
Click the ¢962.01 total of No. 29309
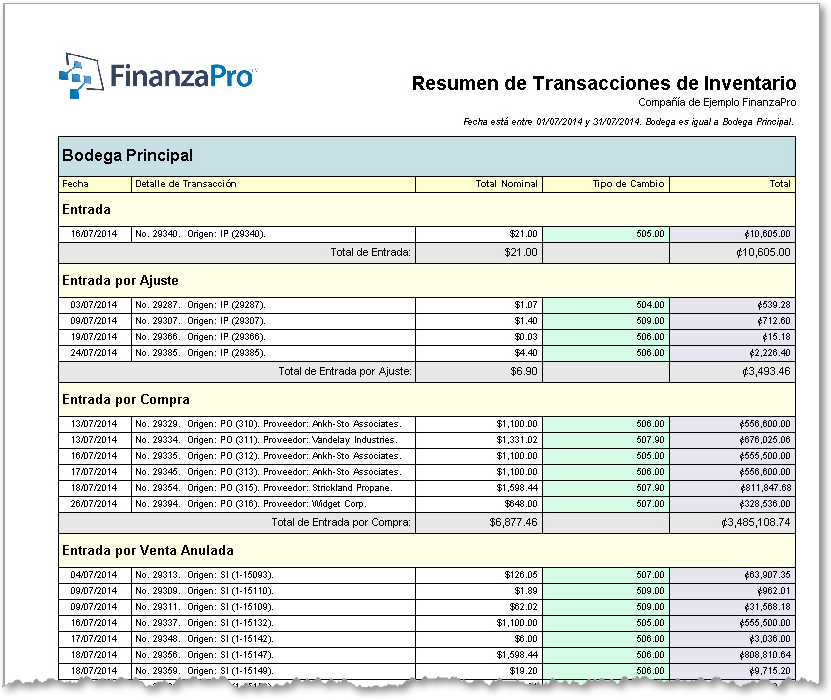774,591
